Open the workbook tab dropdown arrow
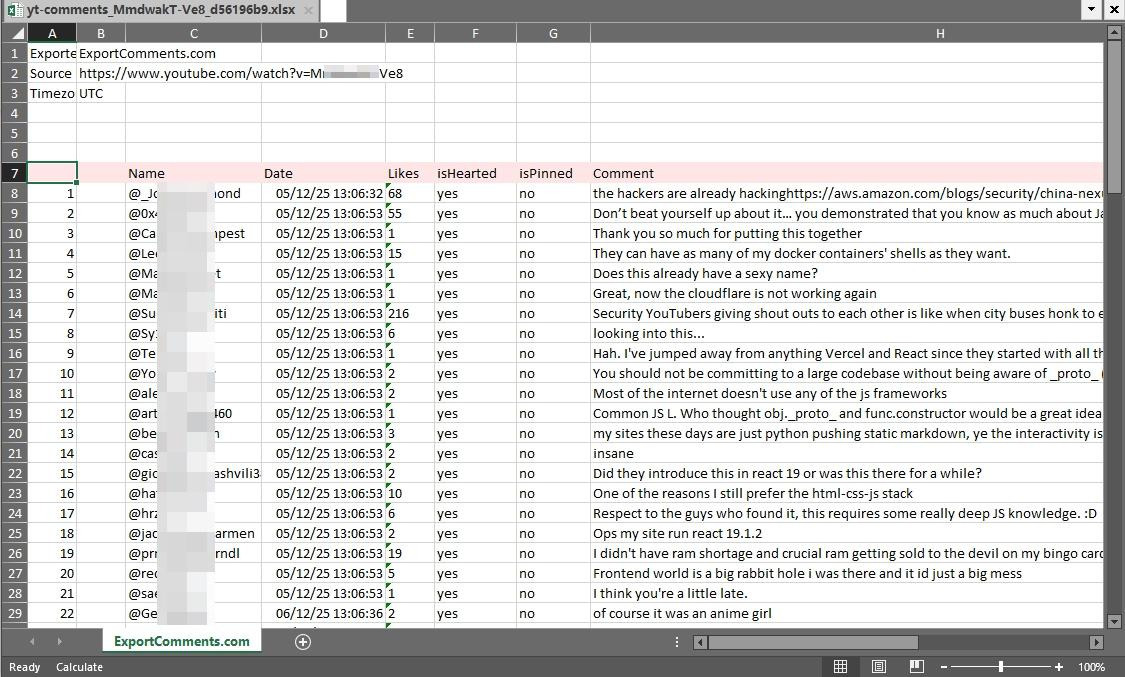This screenshot has width=1125, height=677. click(1092, 9)
